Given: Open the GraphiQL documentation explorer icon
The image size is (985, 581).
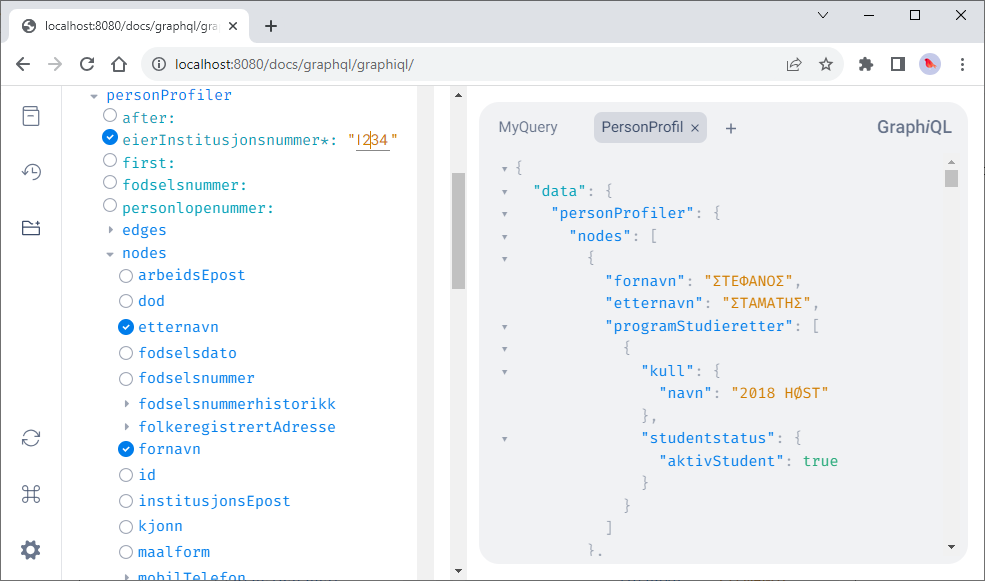Looking at the screenshot, I should pos(31,116).
